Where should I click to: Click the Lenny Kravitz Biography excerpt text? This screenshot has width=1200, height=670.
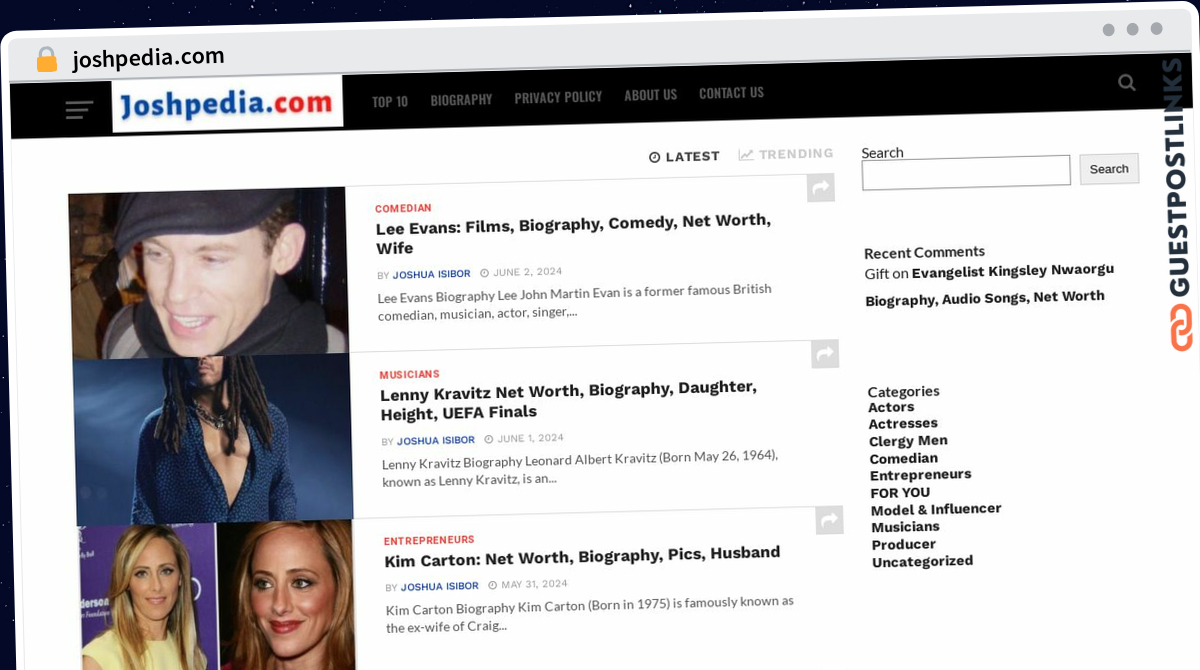point(580,467)
